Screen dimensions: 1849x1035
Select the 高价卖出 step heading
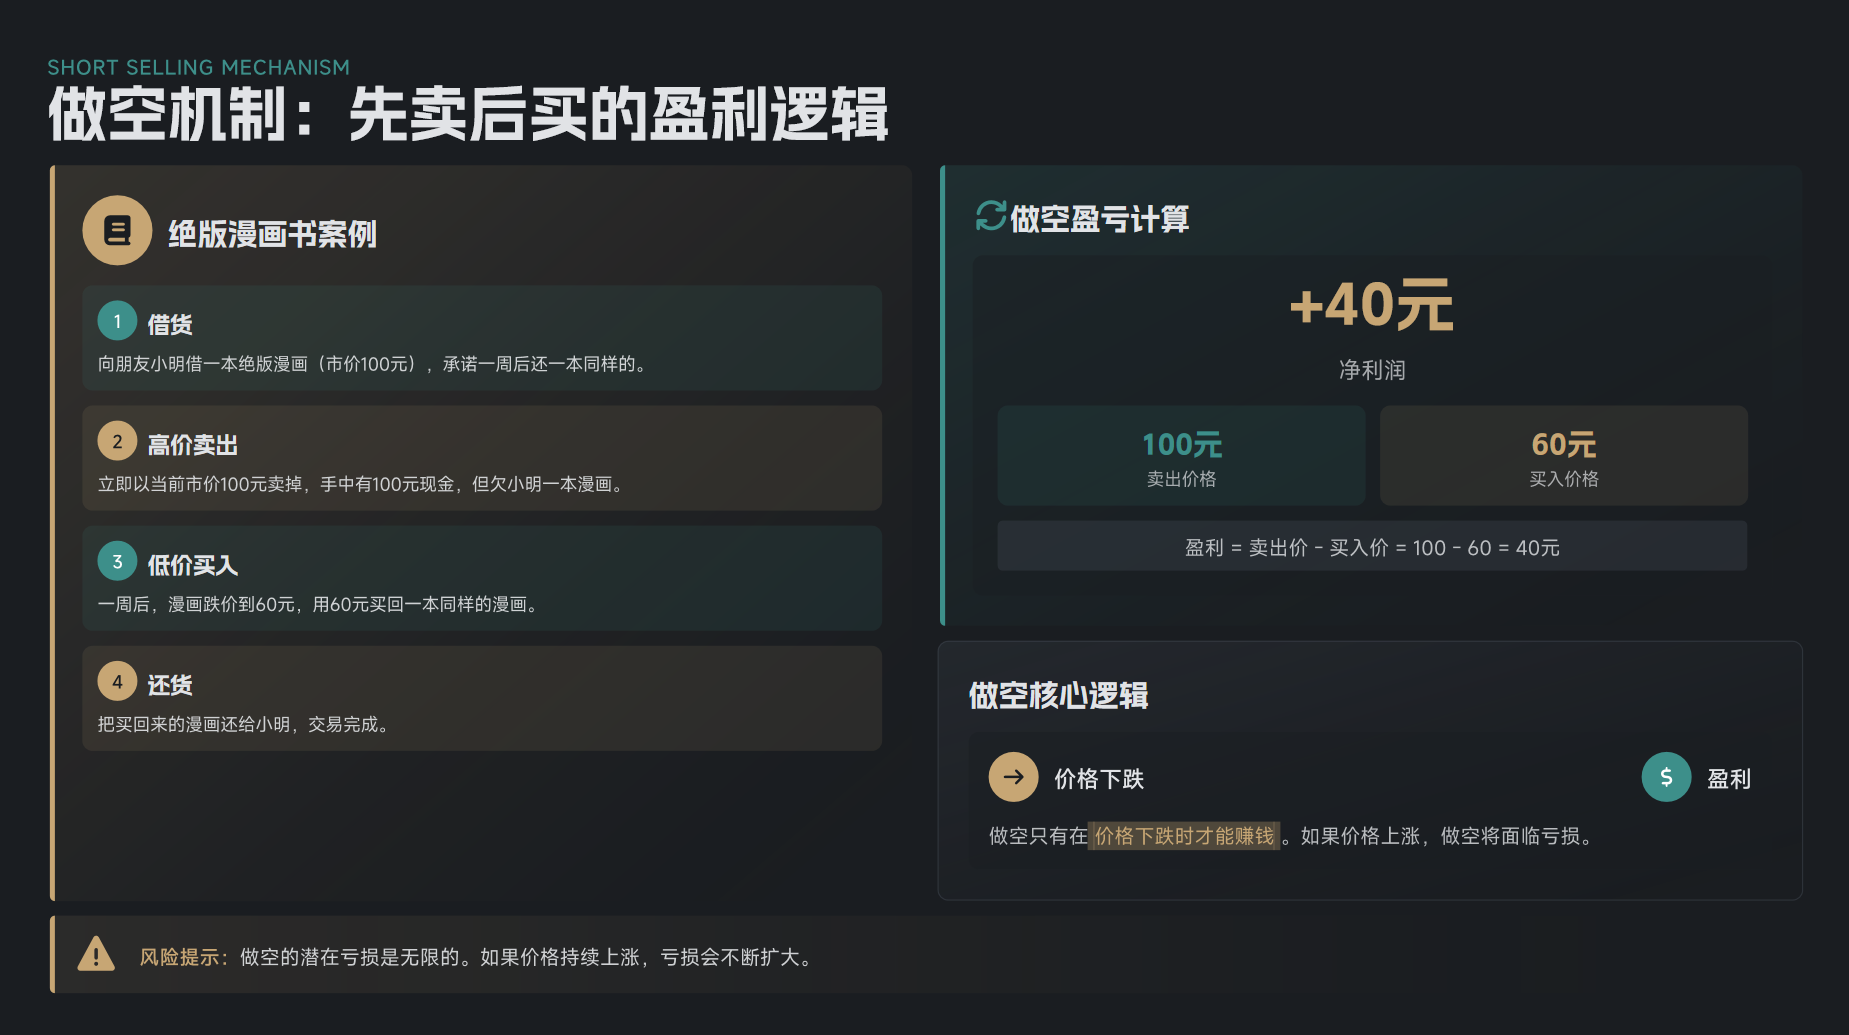tap(193, 444)
